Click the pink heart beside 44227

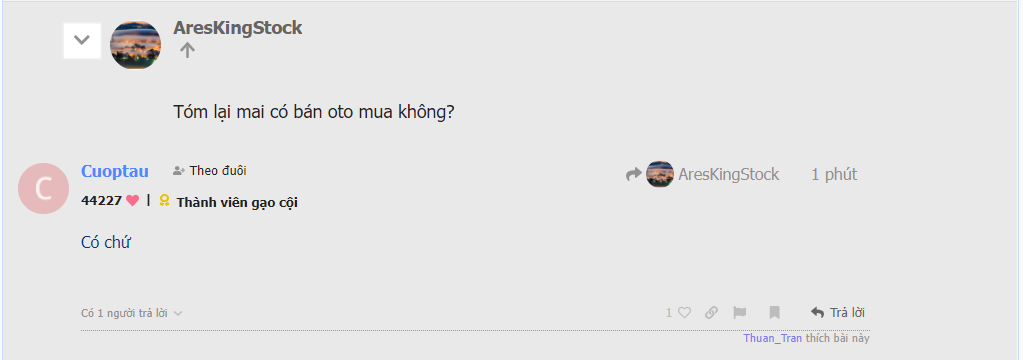132,201
